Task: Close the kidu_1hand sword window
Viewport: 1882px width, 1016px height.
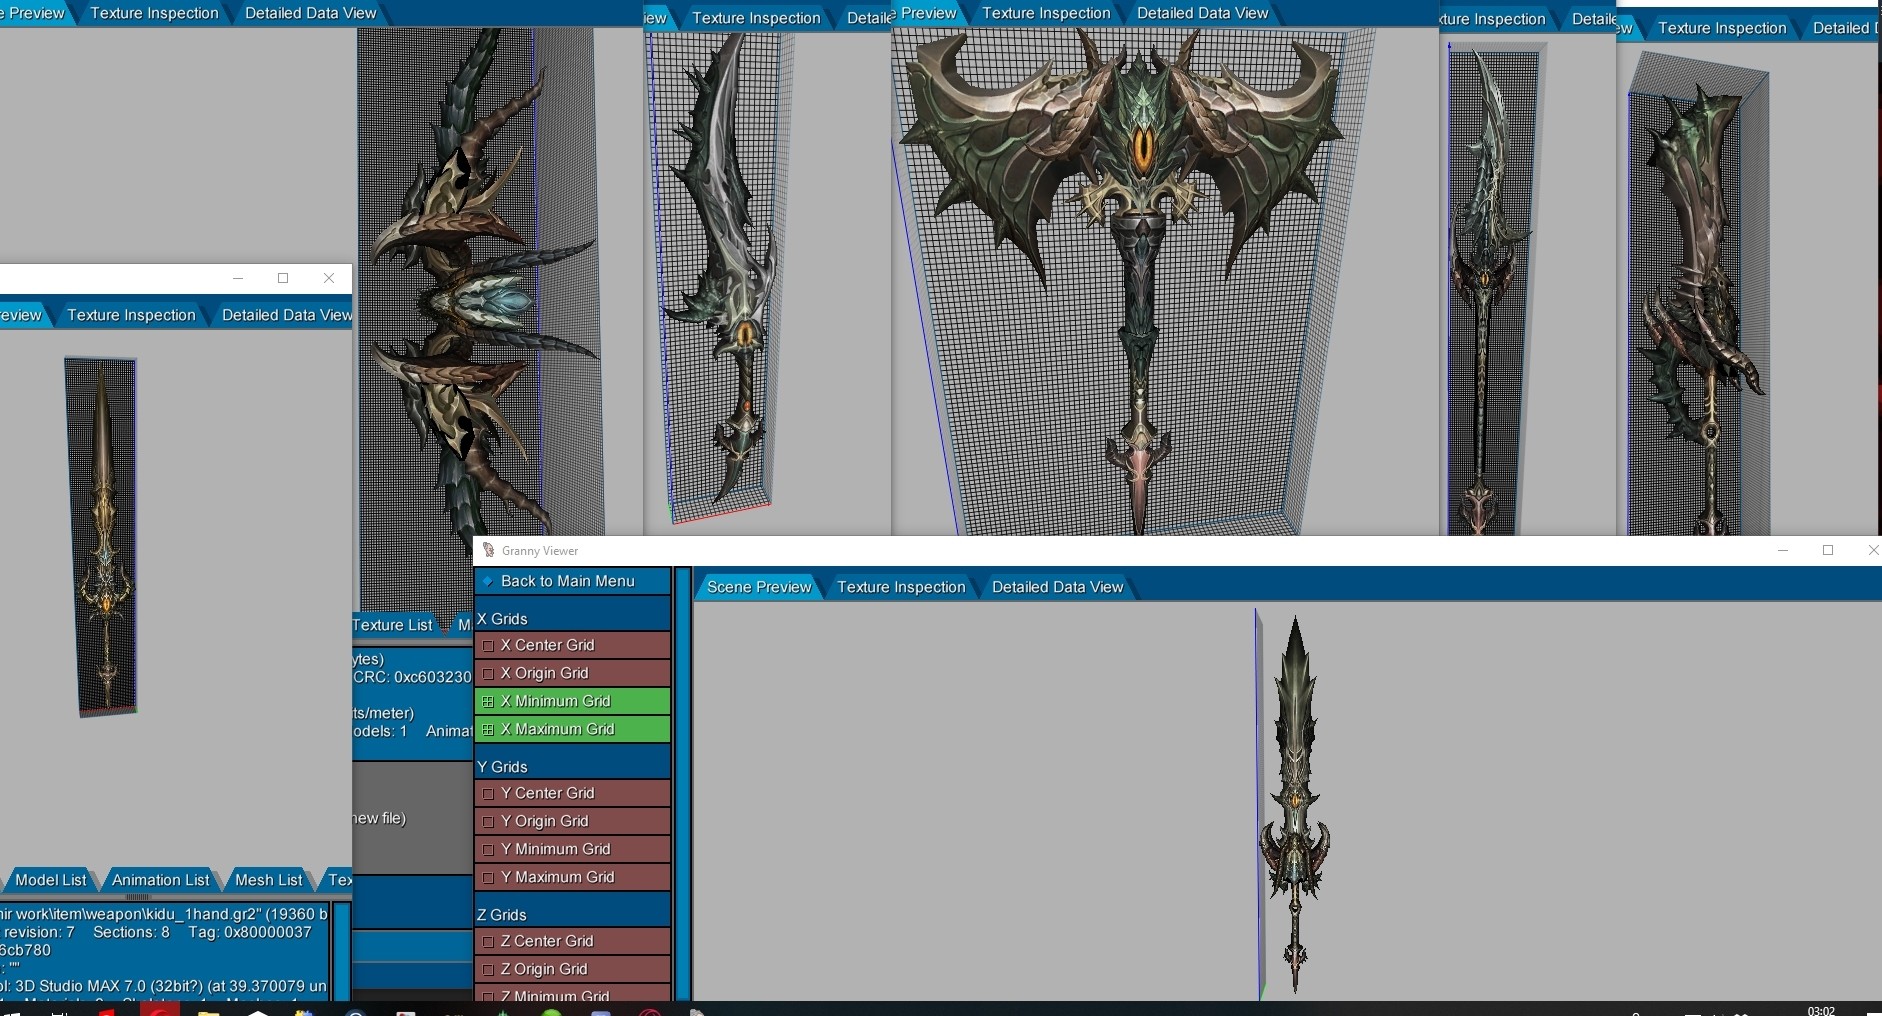Action: tap(329, 278)
